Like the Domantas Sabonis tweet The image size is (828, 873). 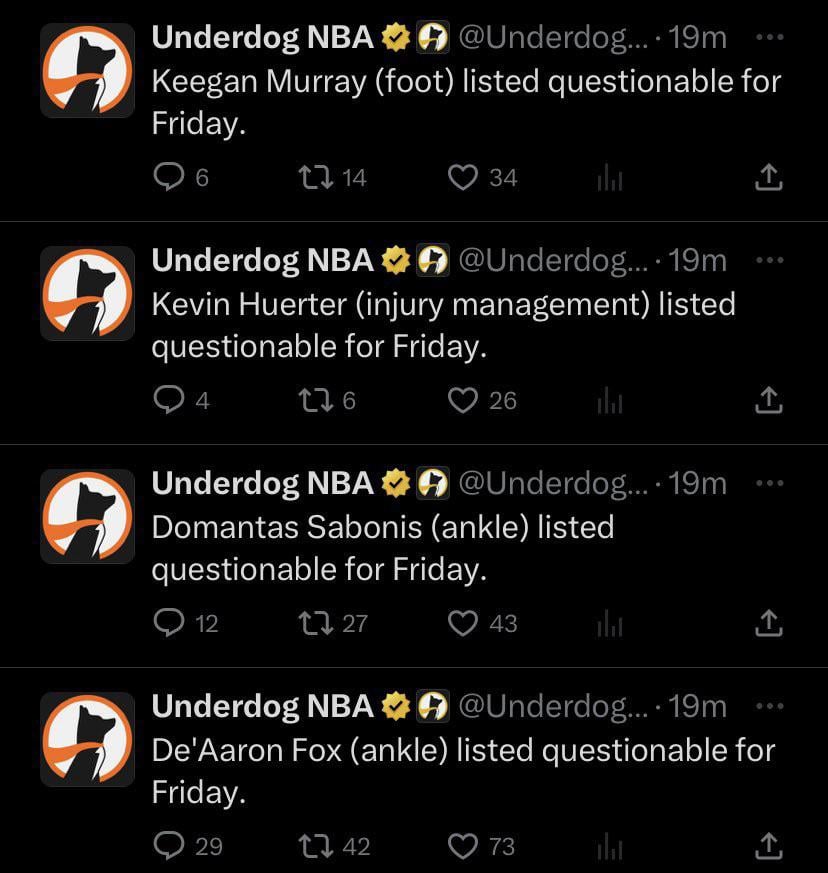[x=462, y=623]
